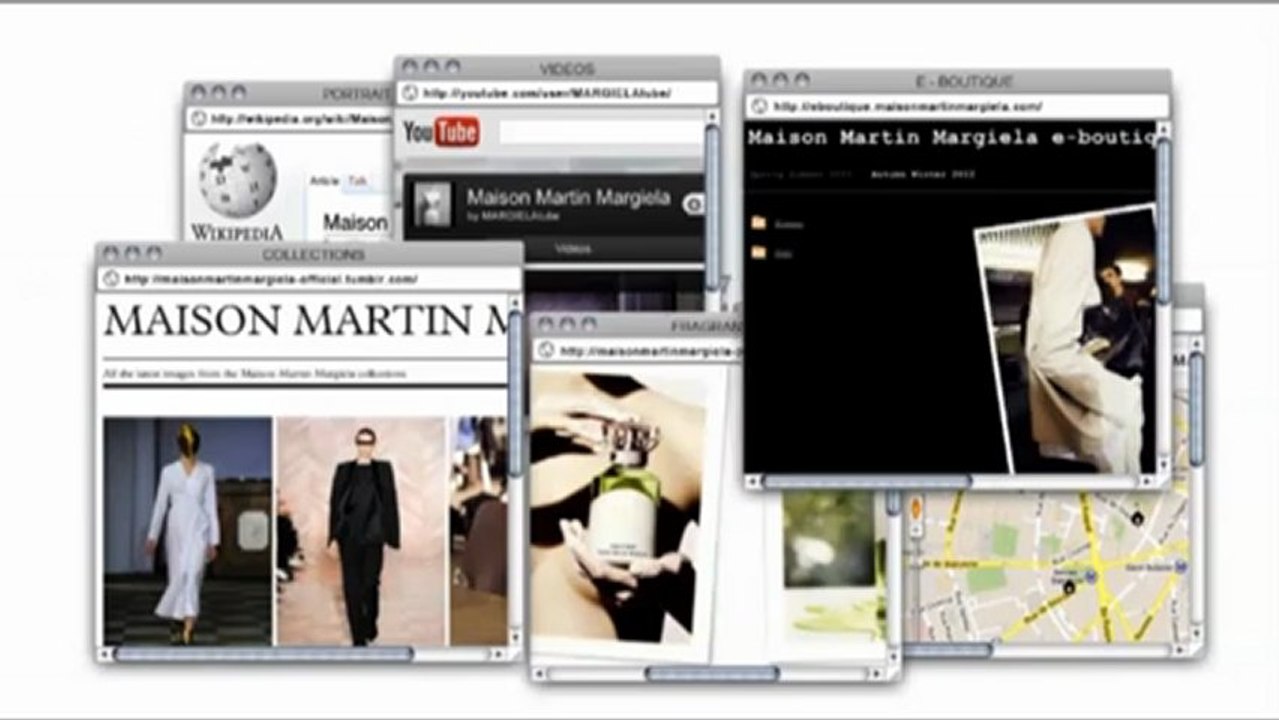This screenshot has height=720, width=1279.
Task: Click the WIKIPEDIA wordmark under the globe
Action: [237, 232]
